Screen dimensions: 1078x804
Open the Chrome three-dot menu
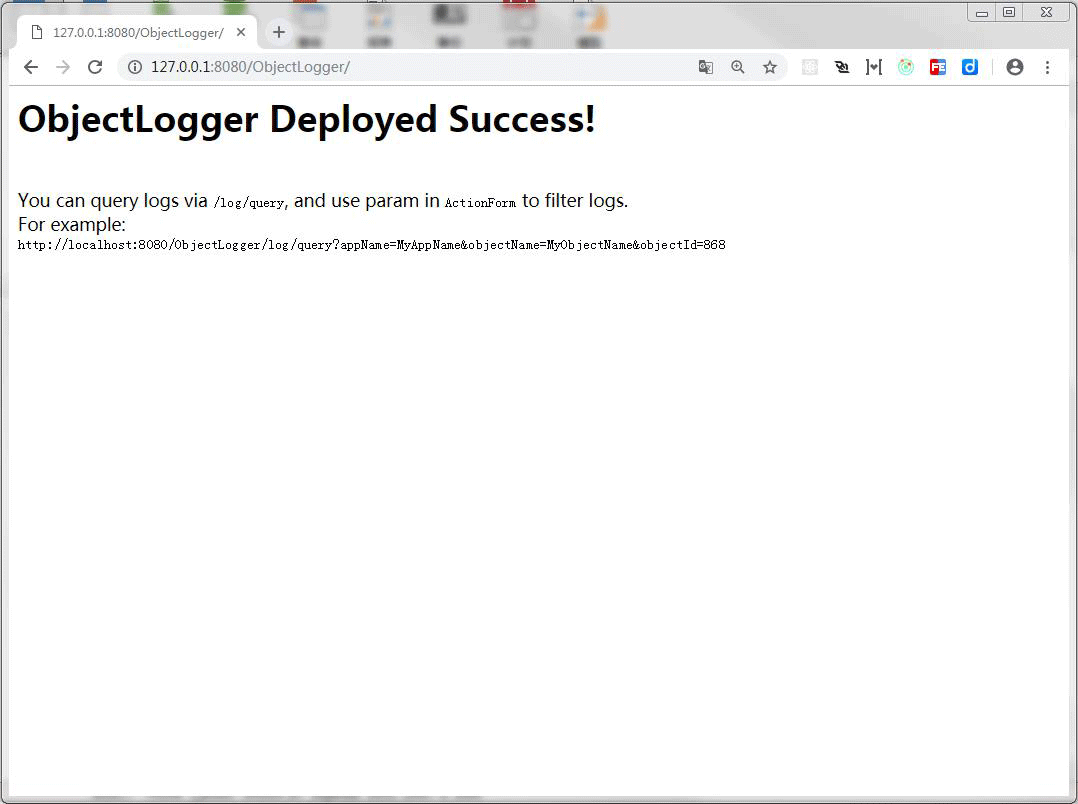pyautogui.click(x=1047, y=67)
